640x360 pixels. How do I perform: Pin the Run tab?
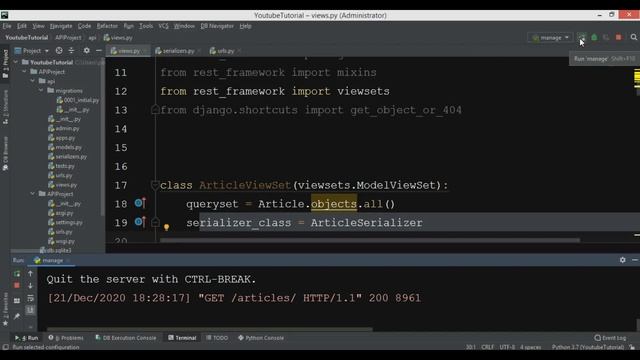(x=17, y=316)
